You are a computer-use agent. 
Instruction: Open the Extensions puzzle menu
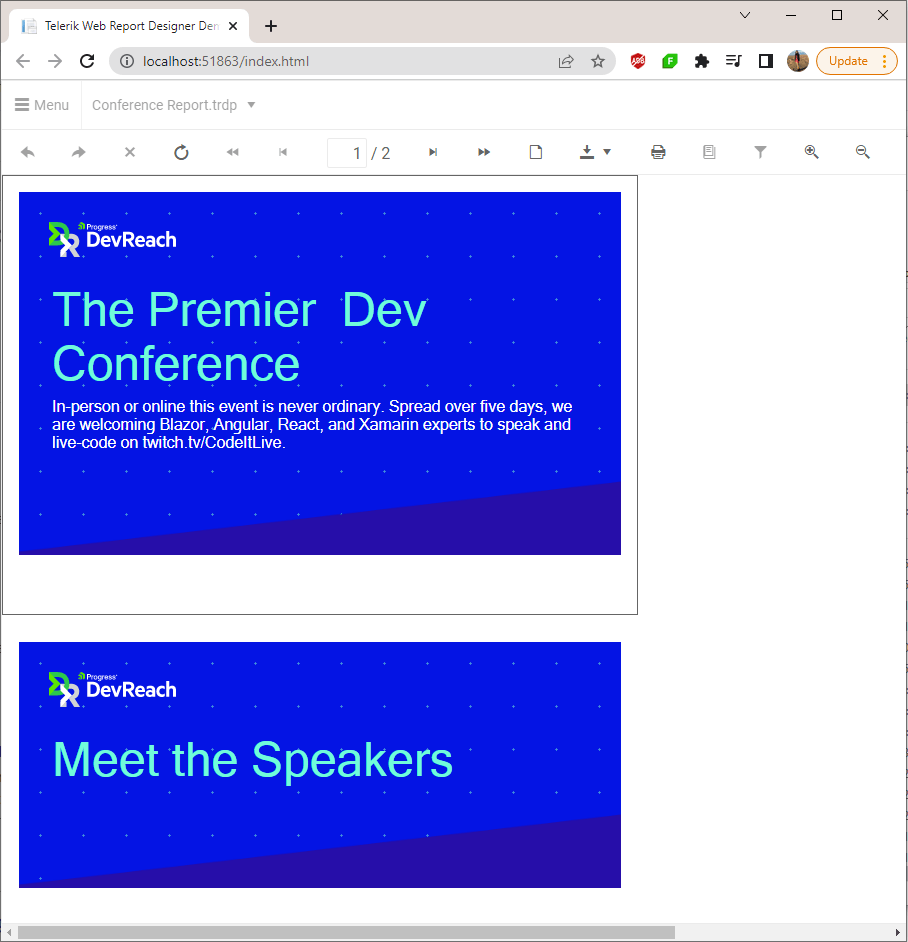[x=702, y=61]
